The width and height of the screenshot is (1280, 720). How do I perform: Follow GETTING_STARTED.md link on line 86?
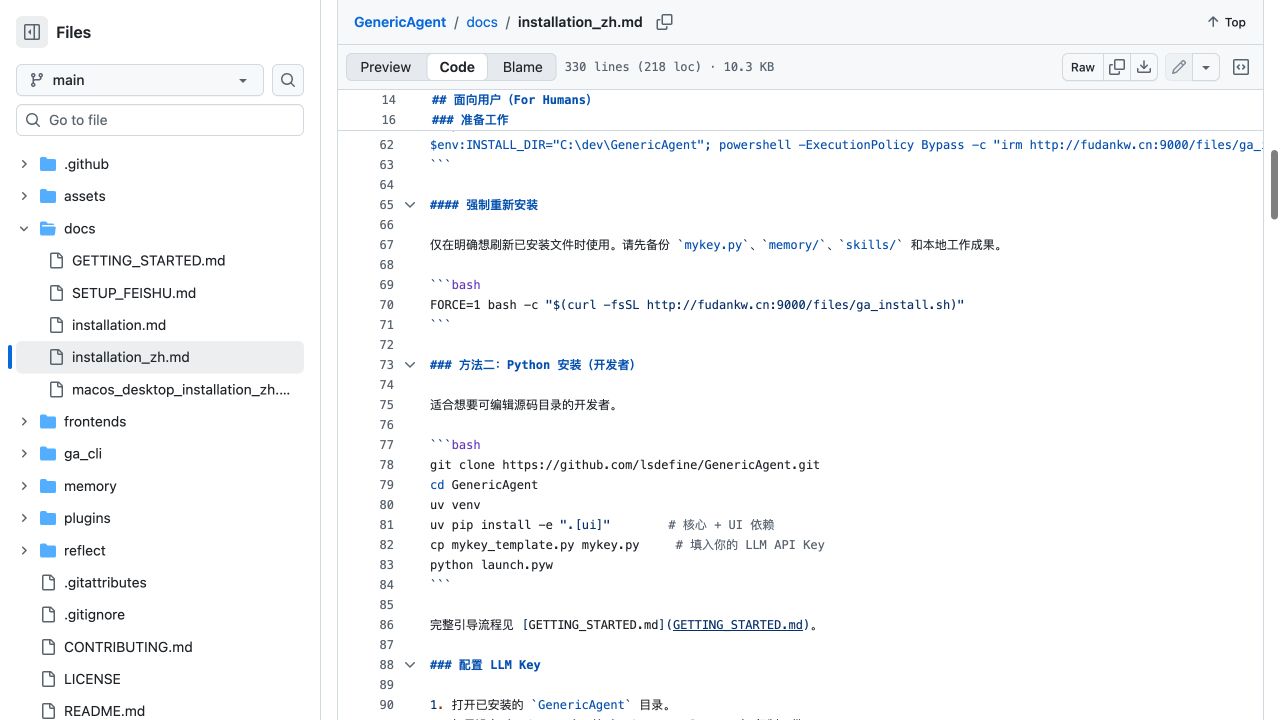coord(738,625)
